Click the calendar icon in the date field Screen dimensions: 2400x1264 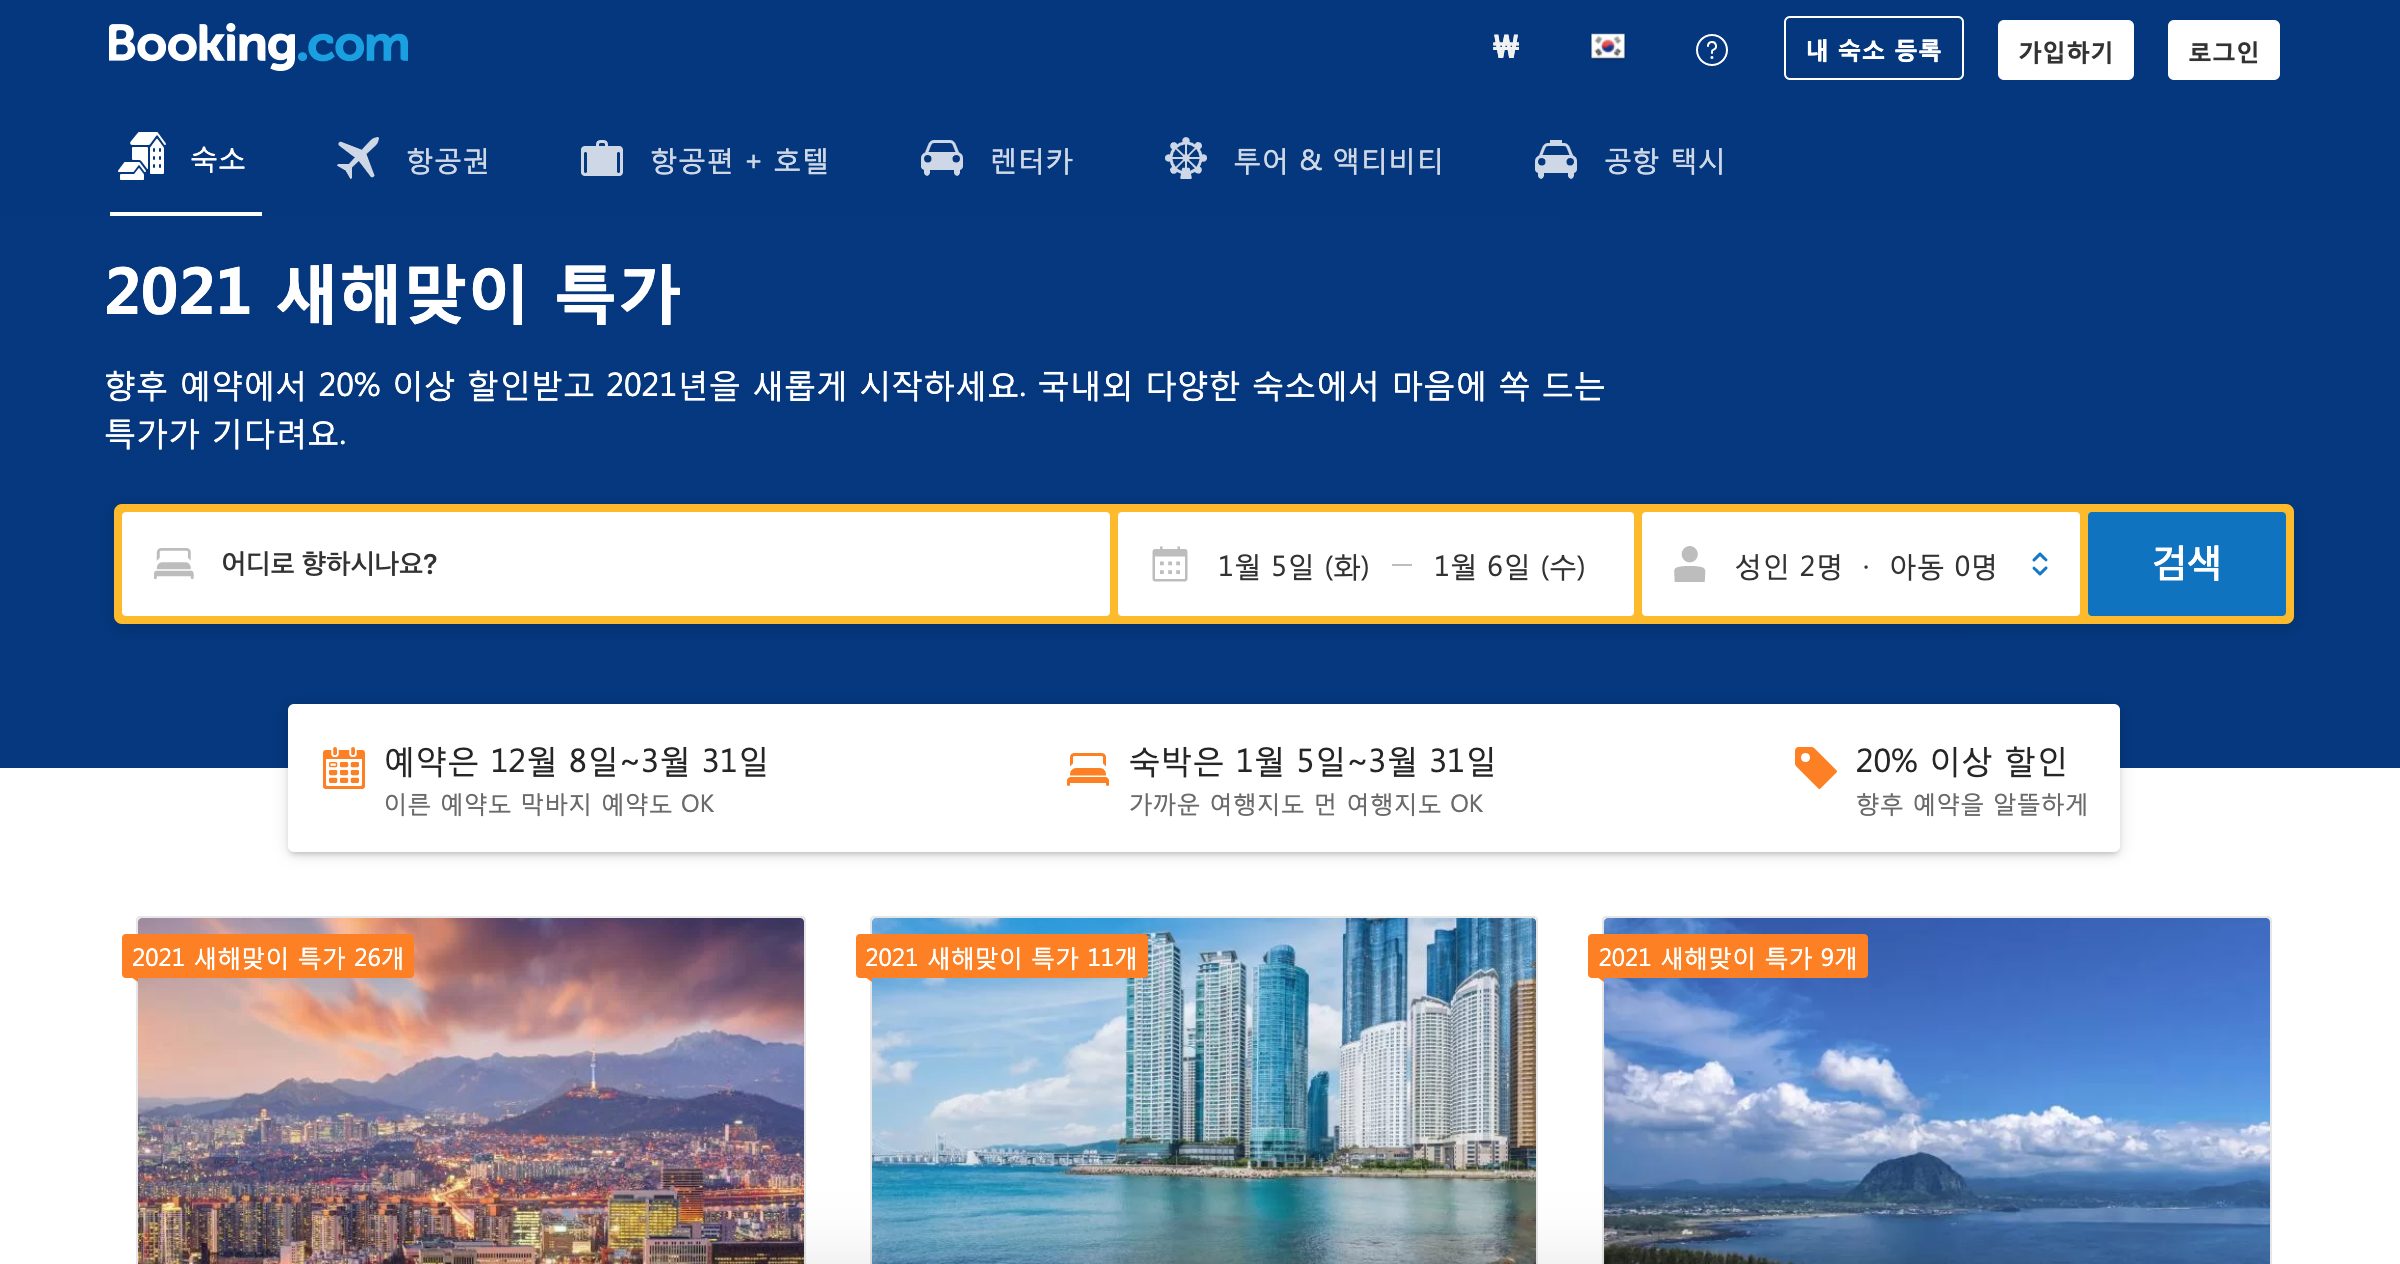coord(1169,565)
